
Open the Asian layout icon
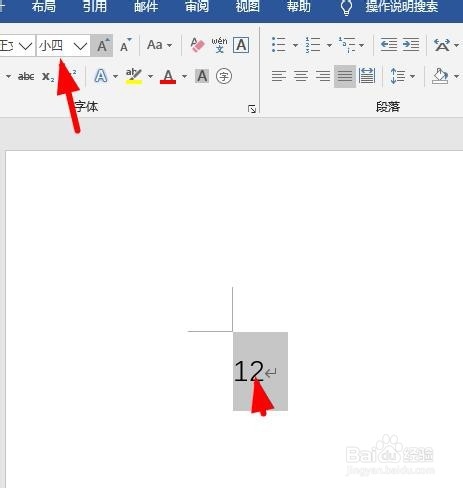click(442, 45)
